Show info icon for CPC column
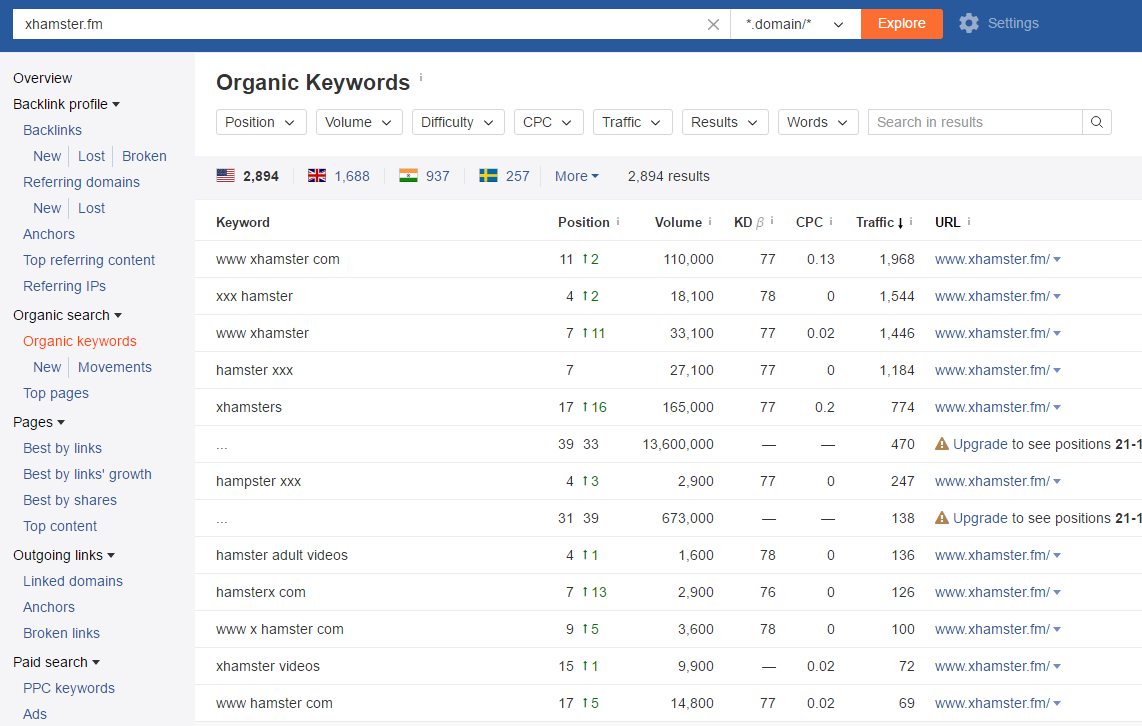 click(x=831, y=221)
